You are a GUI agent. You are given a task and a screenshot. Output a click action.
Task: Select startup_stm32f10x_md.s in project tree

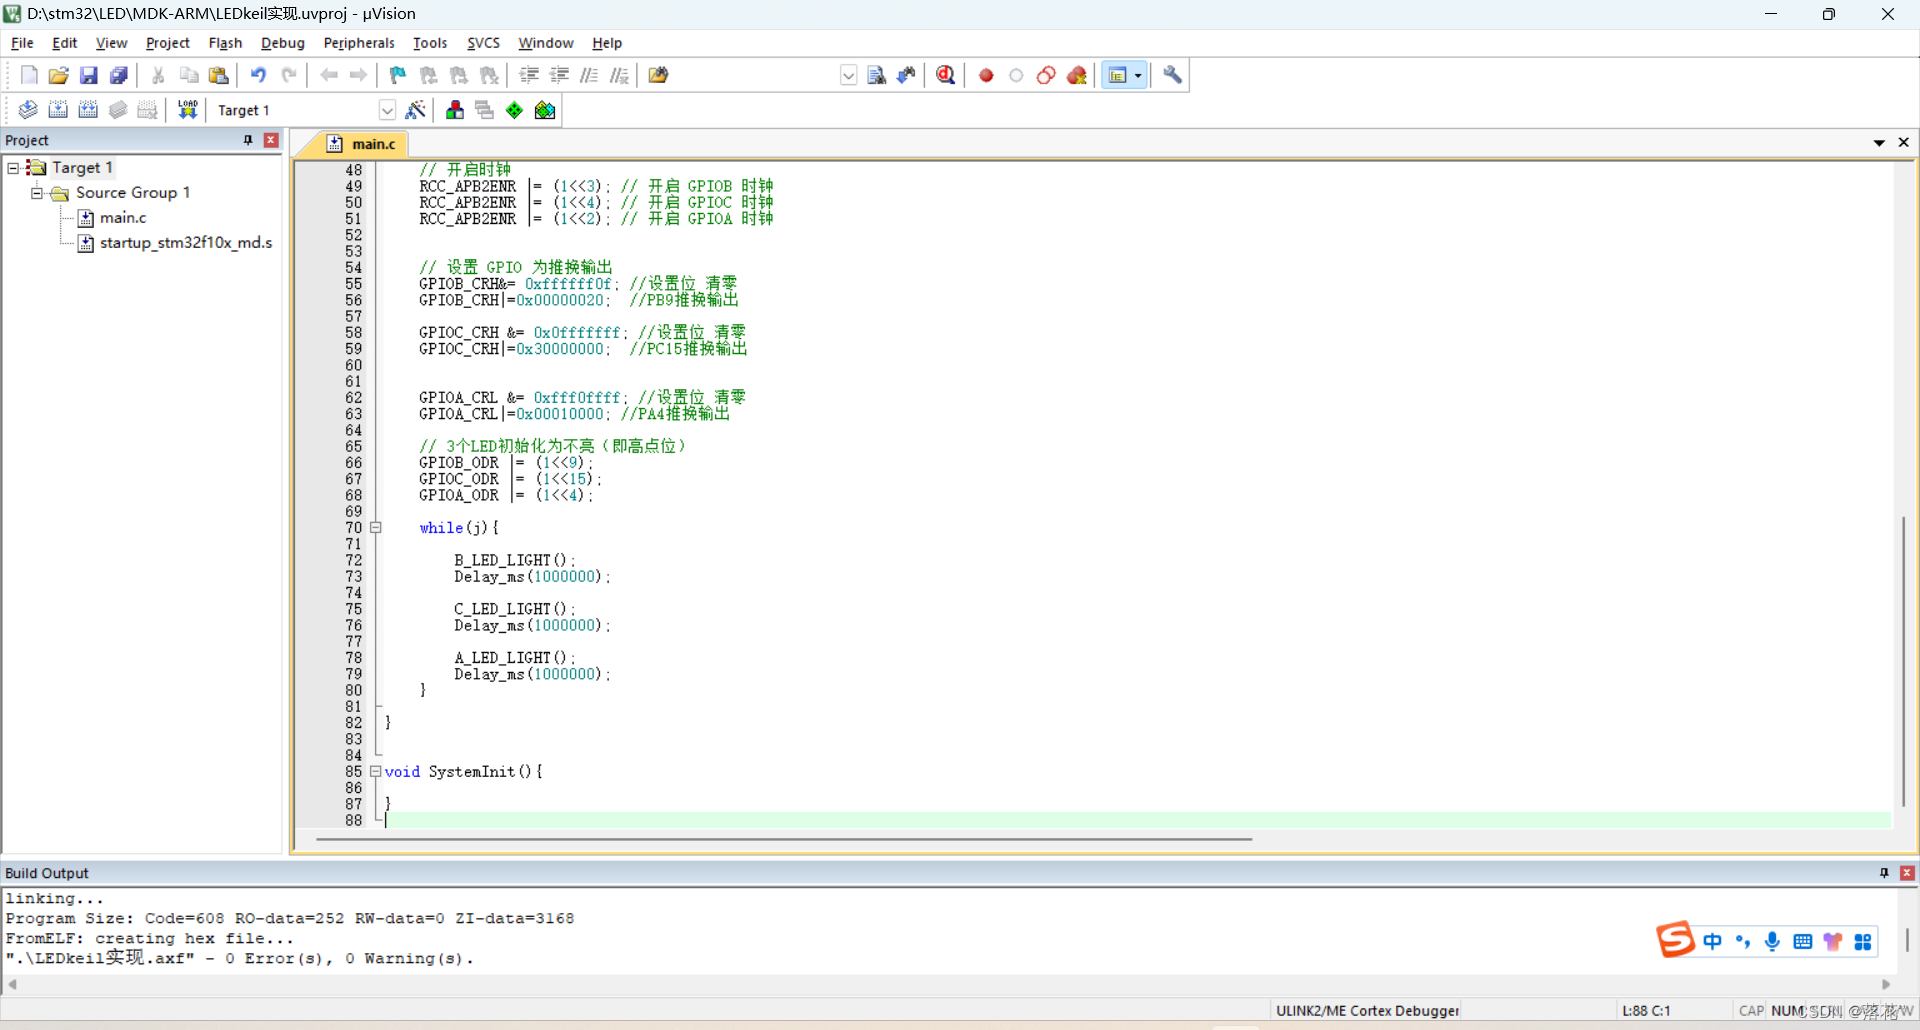pos(186,243)
